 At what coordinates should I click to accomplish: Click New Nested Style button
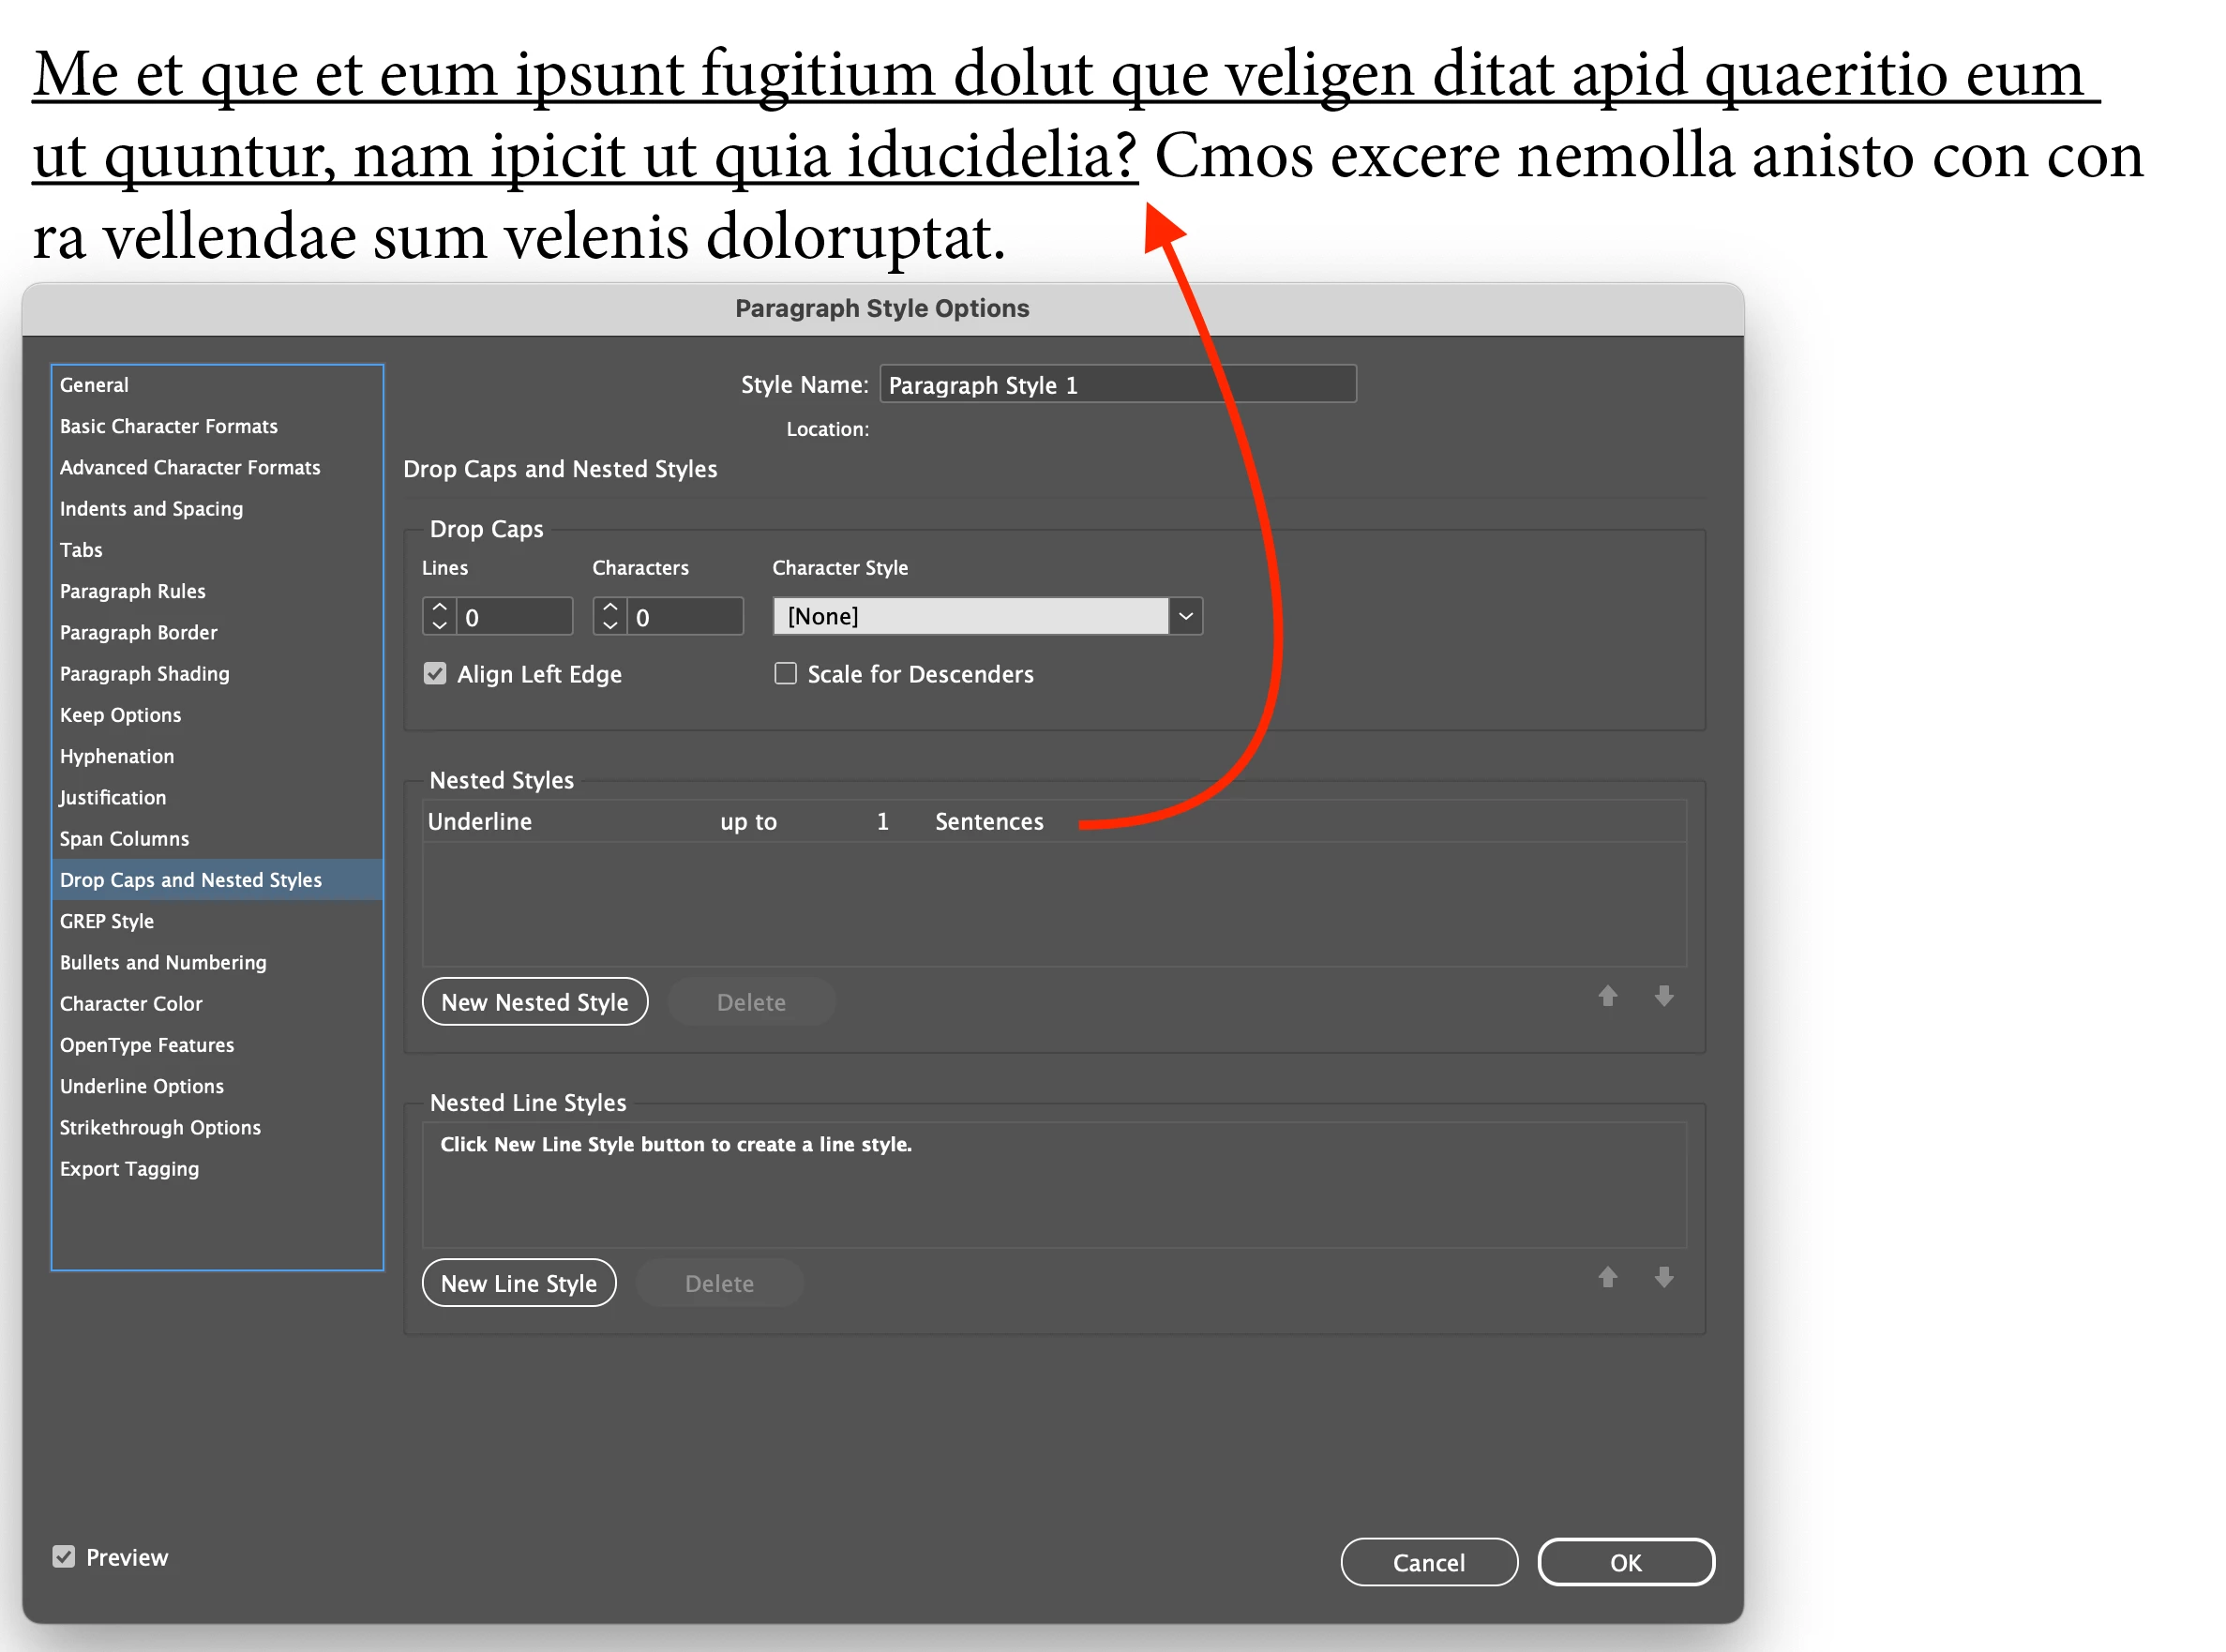tap(535, 1002)
